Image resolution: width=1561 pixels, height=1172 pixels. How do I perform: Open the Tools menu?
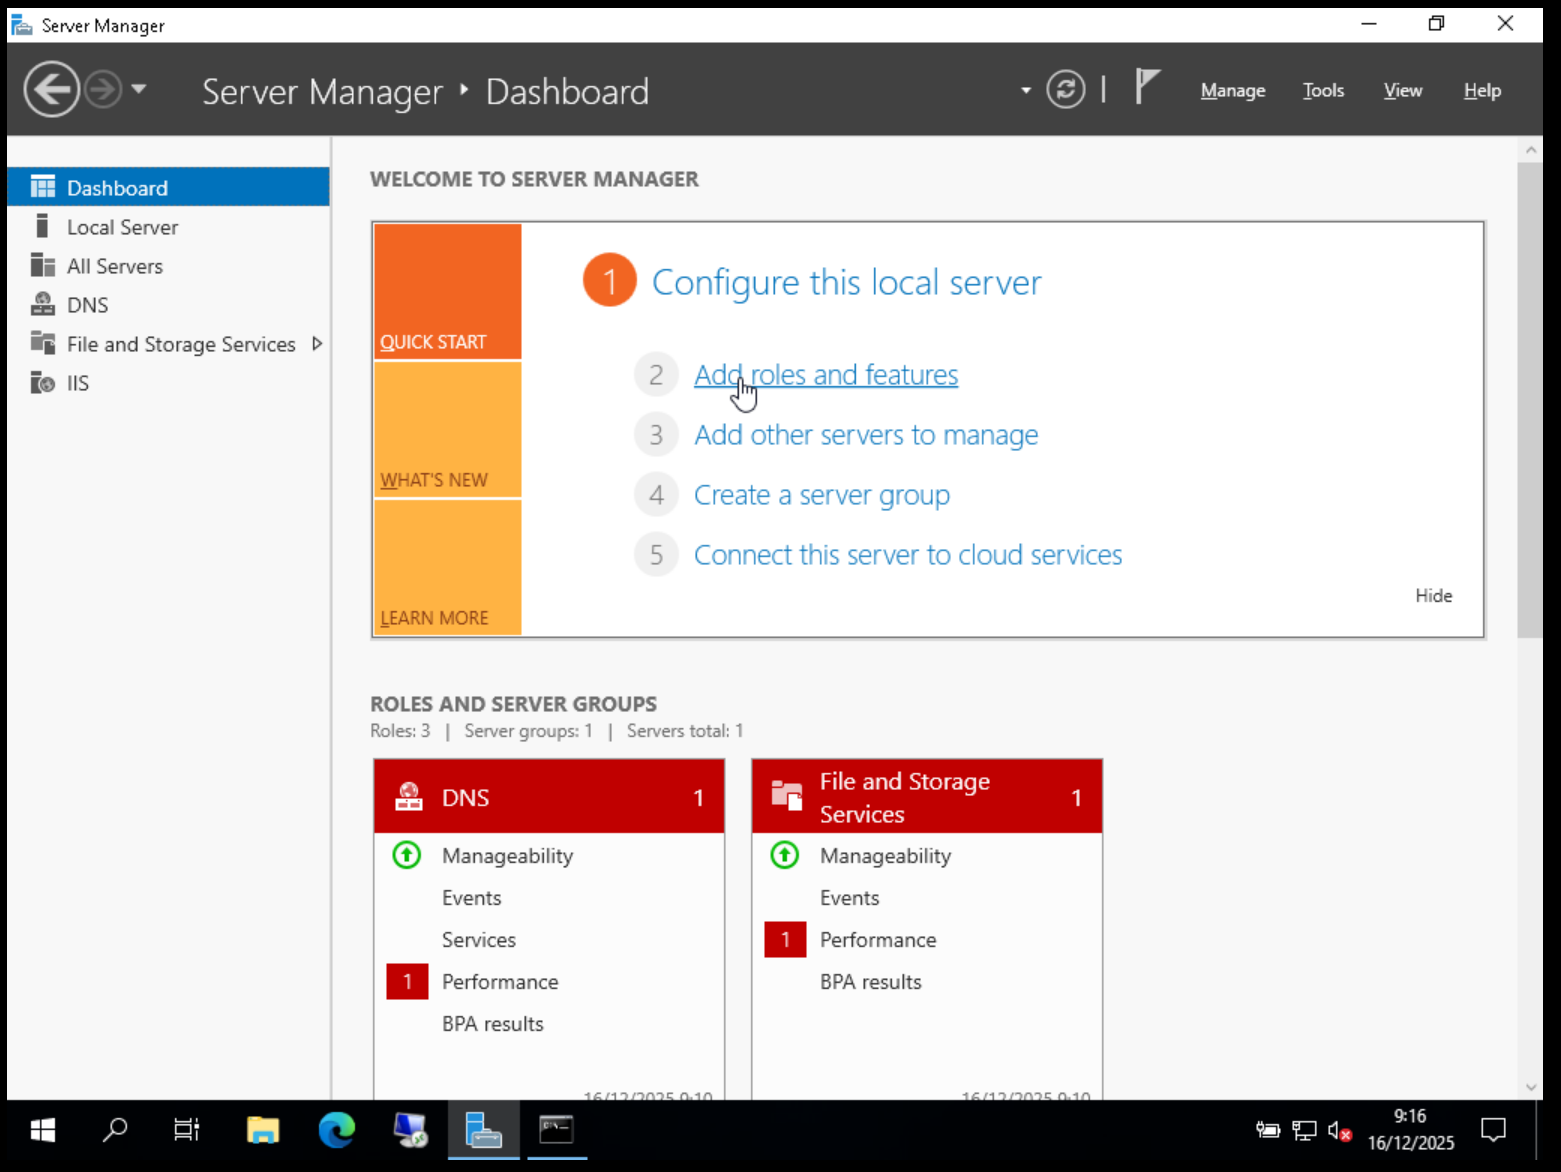[1322, 90]
